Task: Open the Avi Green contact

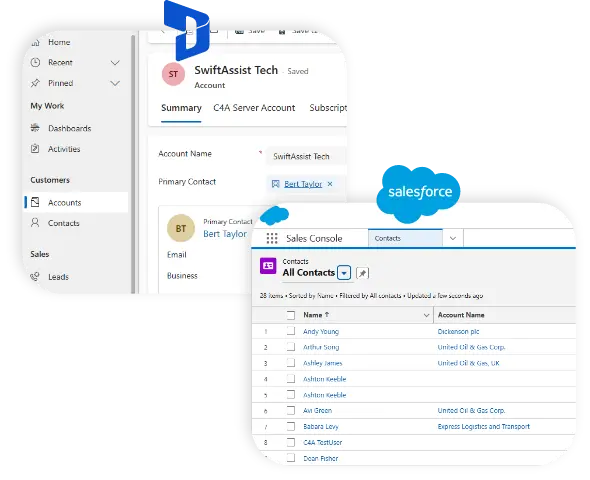Action: pyautogui.click(x=318, y=410)
